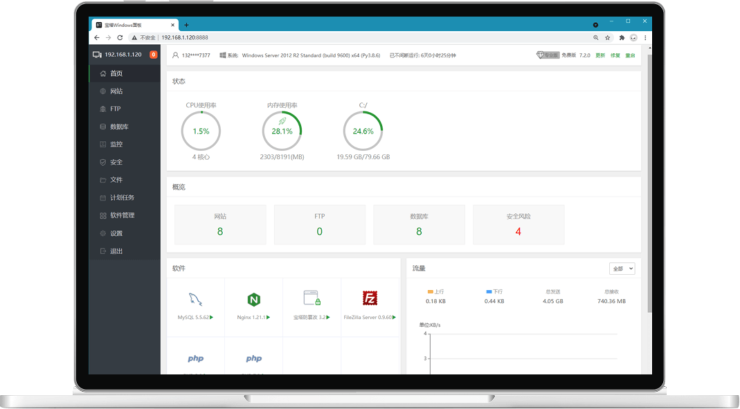Screen dimensions: 740x409
Task: Click the 4 核心 text under CPU
Action: [201, 157]
